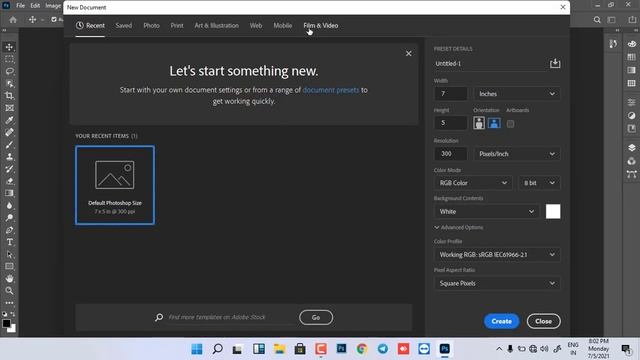Viewport: 640px width, 360px height.
Task: Select the Brush tool
Action: coord(9,144)
